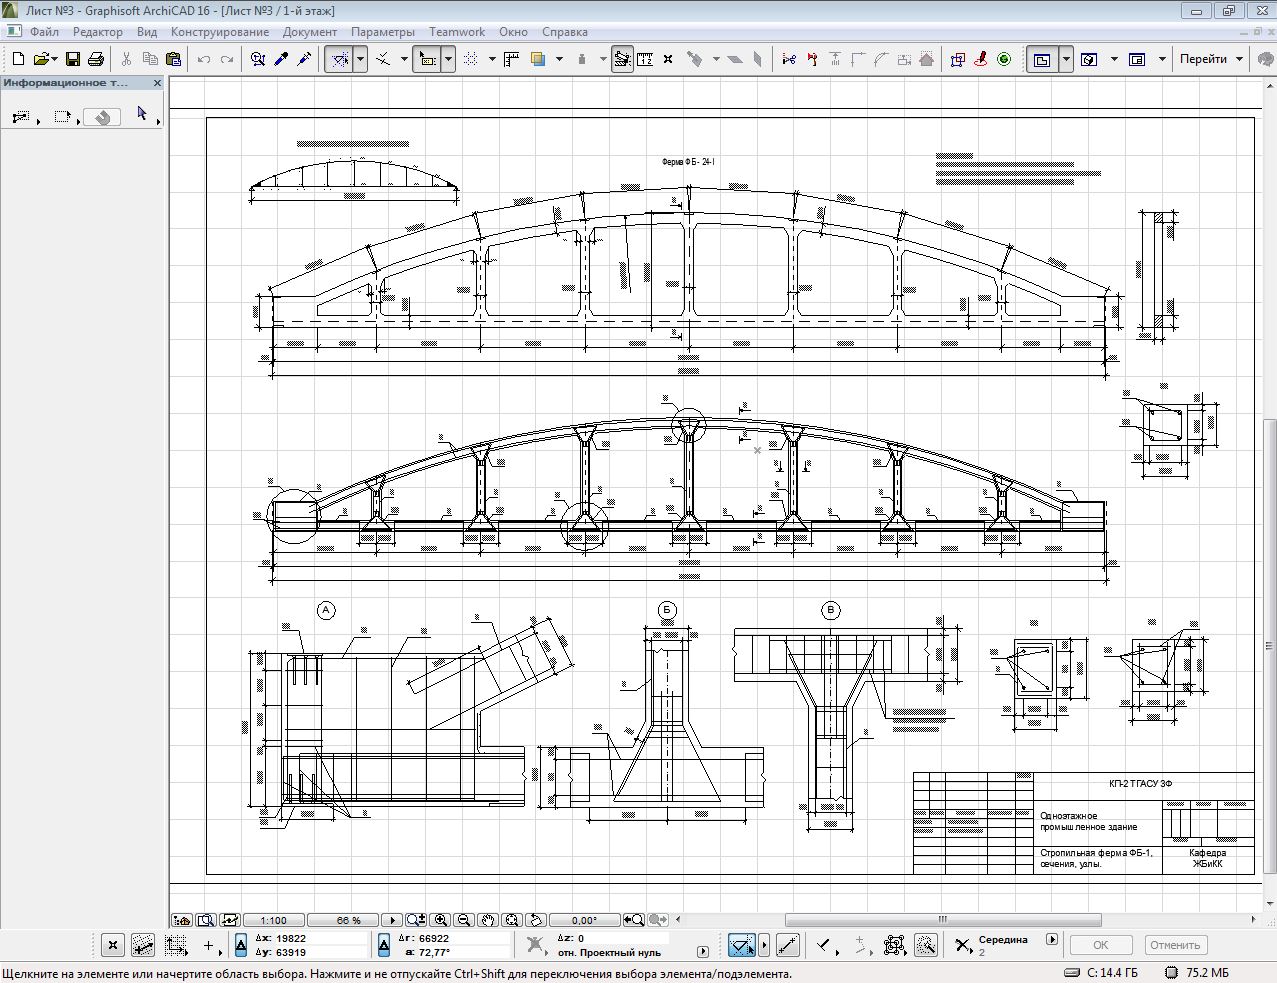Click the OK button in bottom bar

1100,944
